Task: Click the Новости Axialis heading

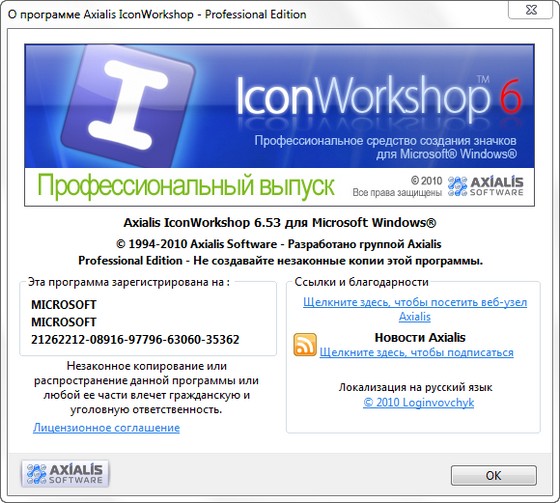Action: [420, 338]
